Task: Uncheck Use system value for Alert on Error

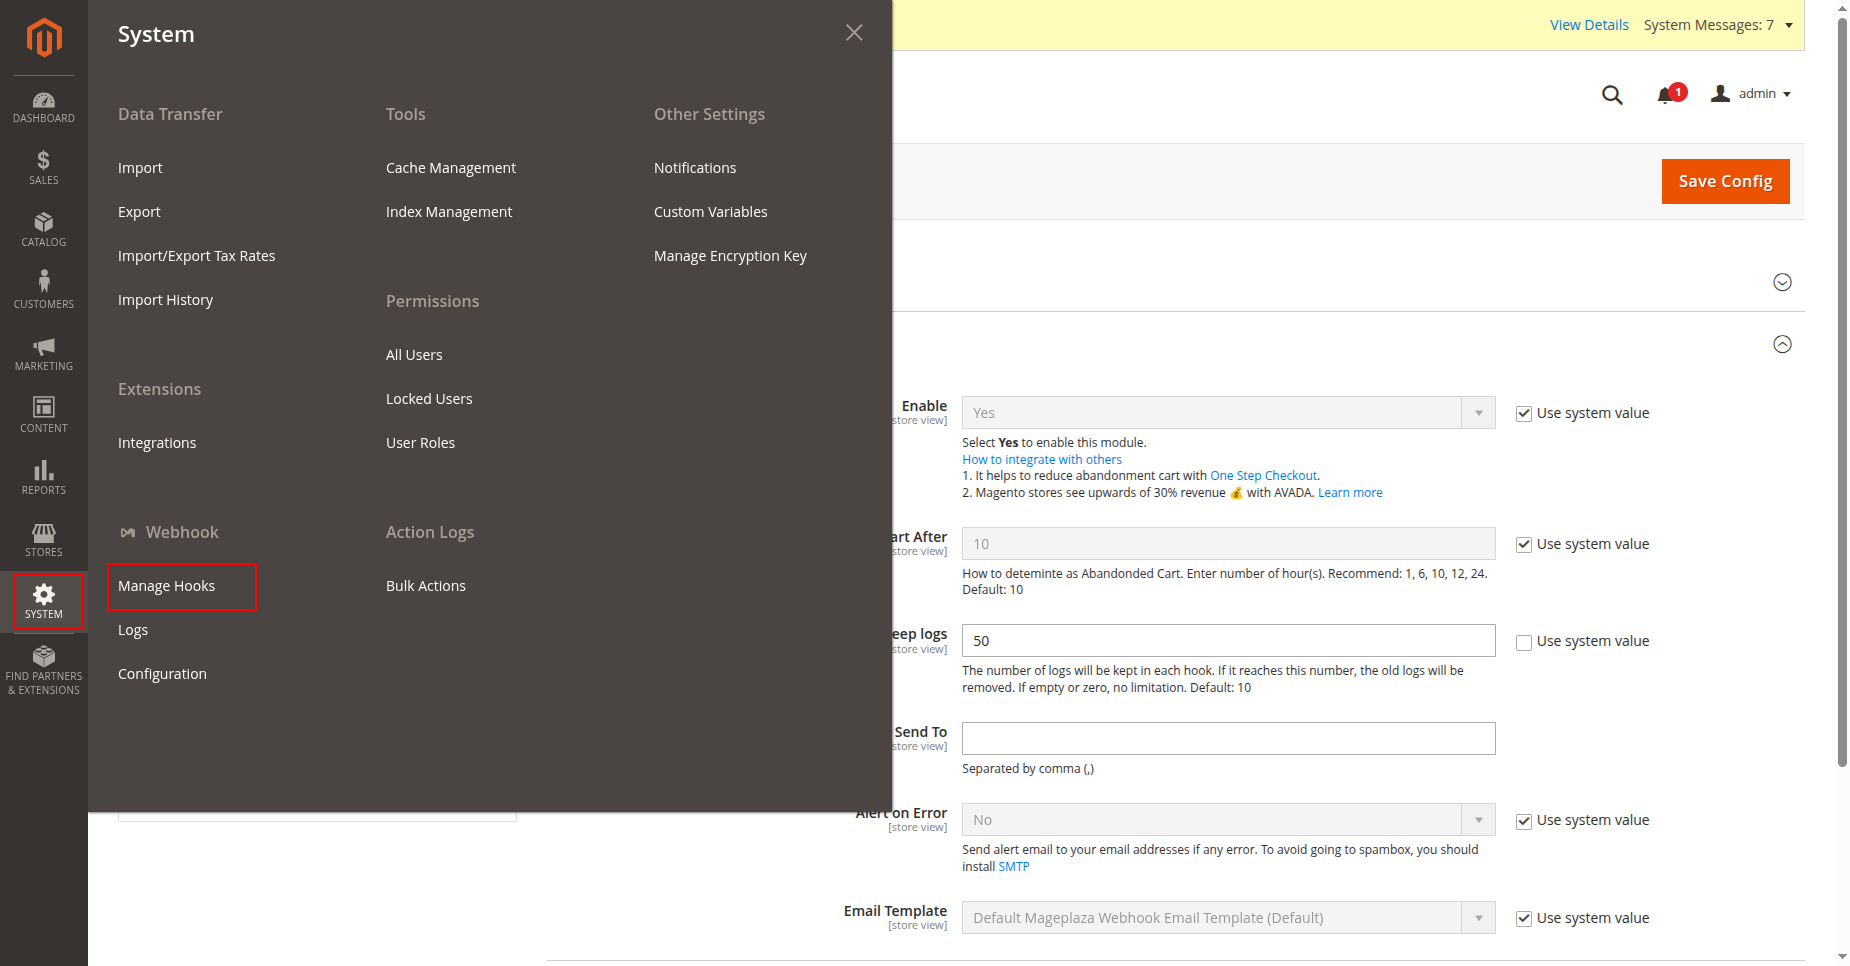Action: click(1524, 822)
